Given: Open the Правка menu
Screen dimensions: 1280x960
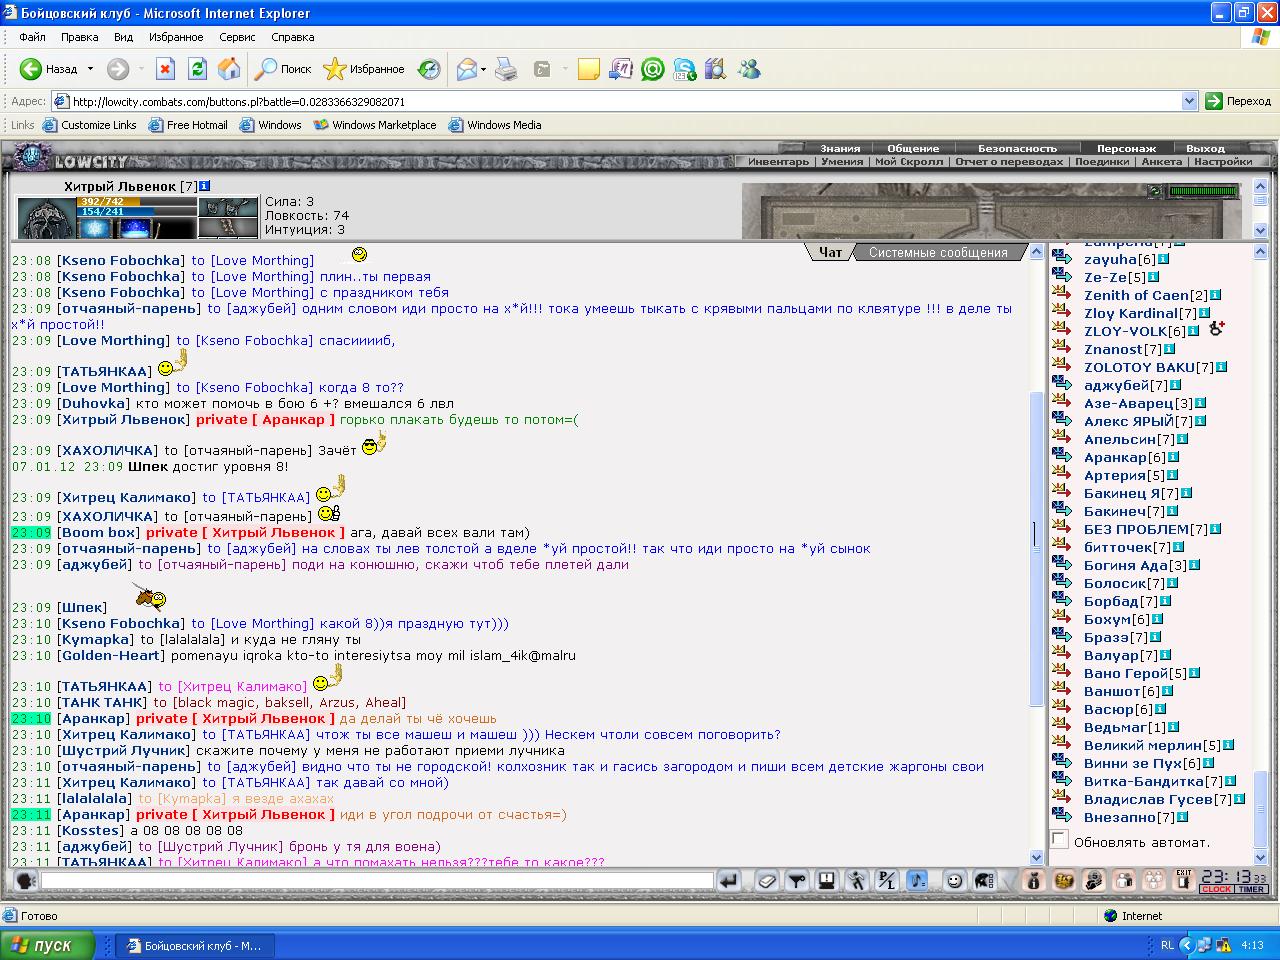Looking at the screenshot, I should click(79, 37).
